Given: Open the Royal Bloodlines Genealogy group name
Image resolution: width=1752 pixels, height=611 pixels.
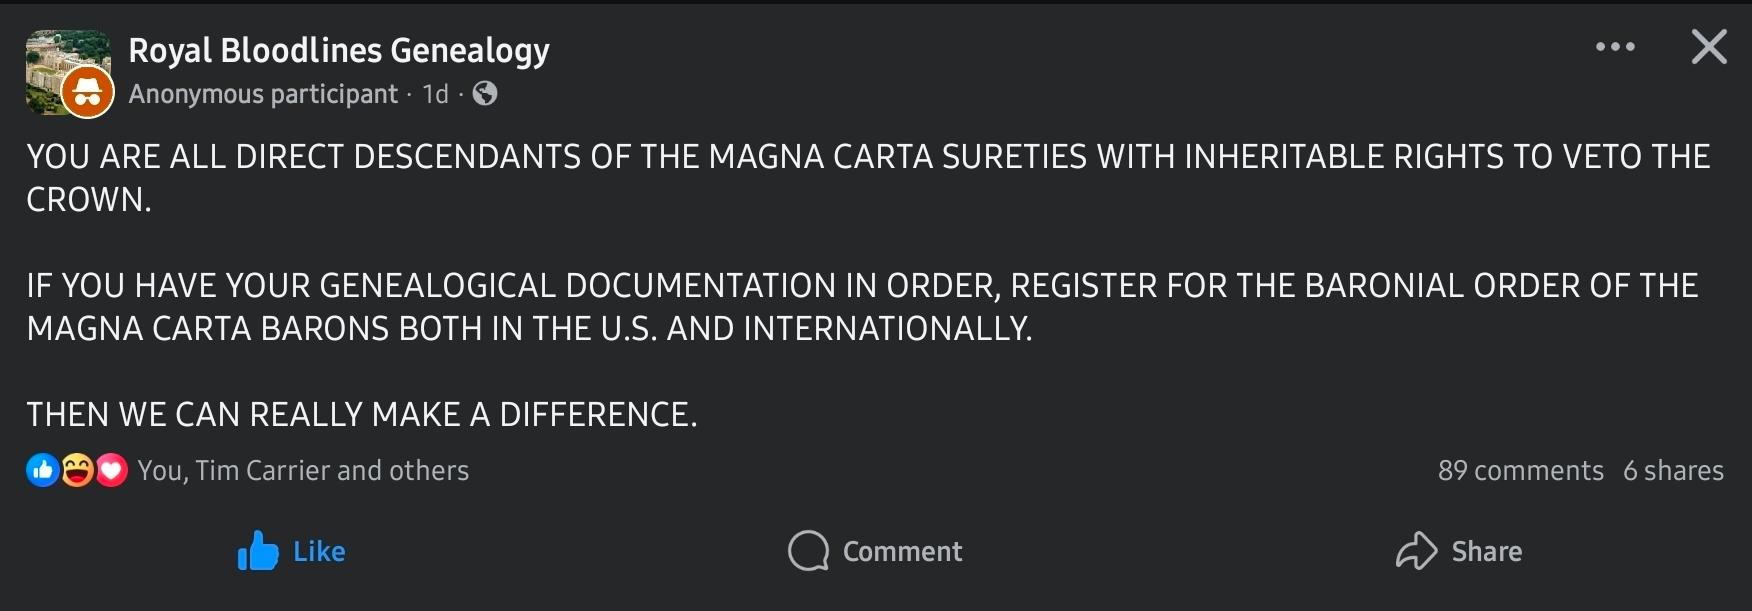Looking at the screenshot, I should tap(339, 50).
